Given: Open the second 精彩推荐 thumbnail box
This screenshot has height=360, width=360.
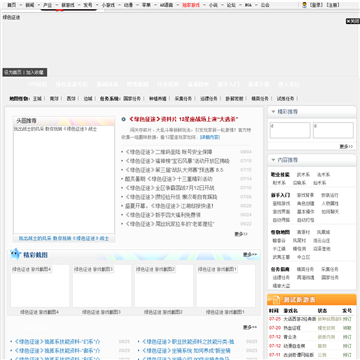Looking at the screenshot, I should tap(333, 130).
